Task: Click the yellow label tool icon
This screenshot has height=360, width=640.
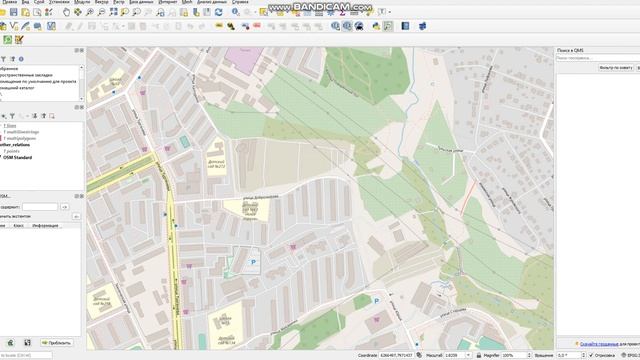Action: 219,26
